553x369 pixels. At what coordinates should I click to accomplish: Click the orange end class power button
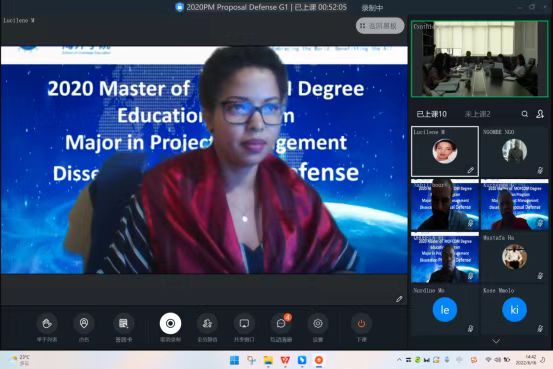tap(361, 323)
